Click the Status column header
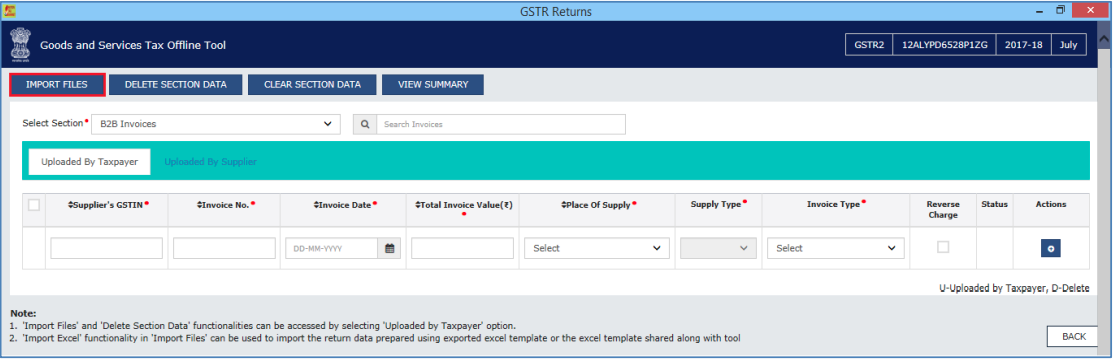 (994, 204)
